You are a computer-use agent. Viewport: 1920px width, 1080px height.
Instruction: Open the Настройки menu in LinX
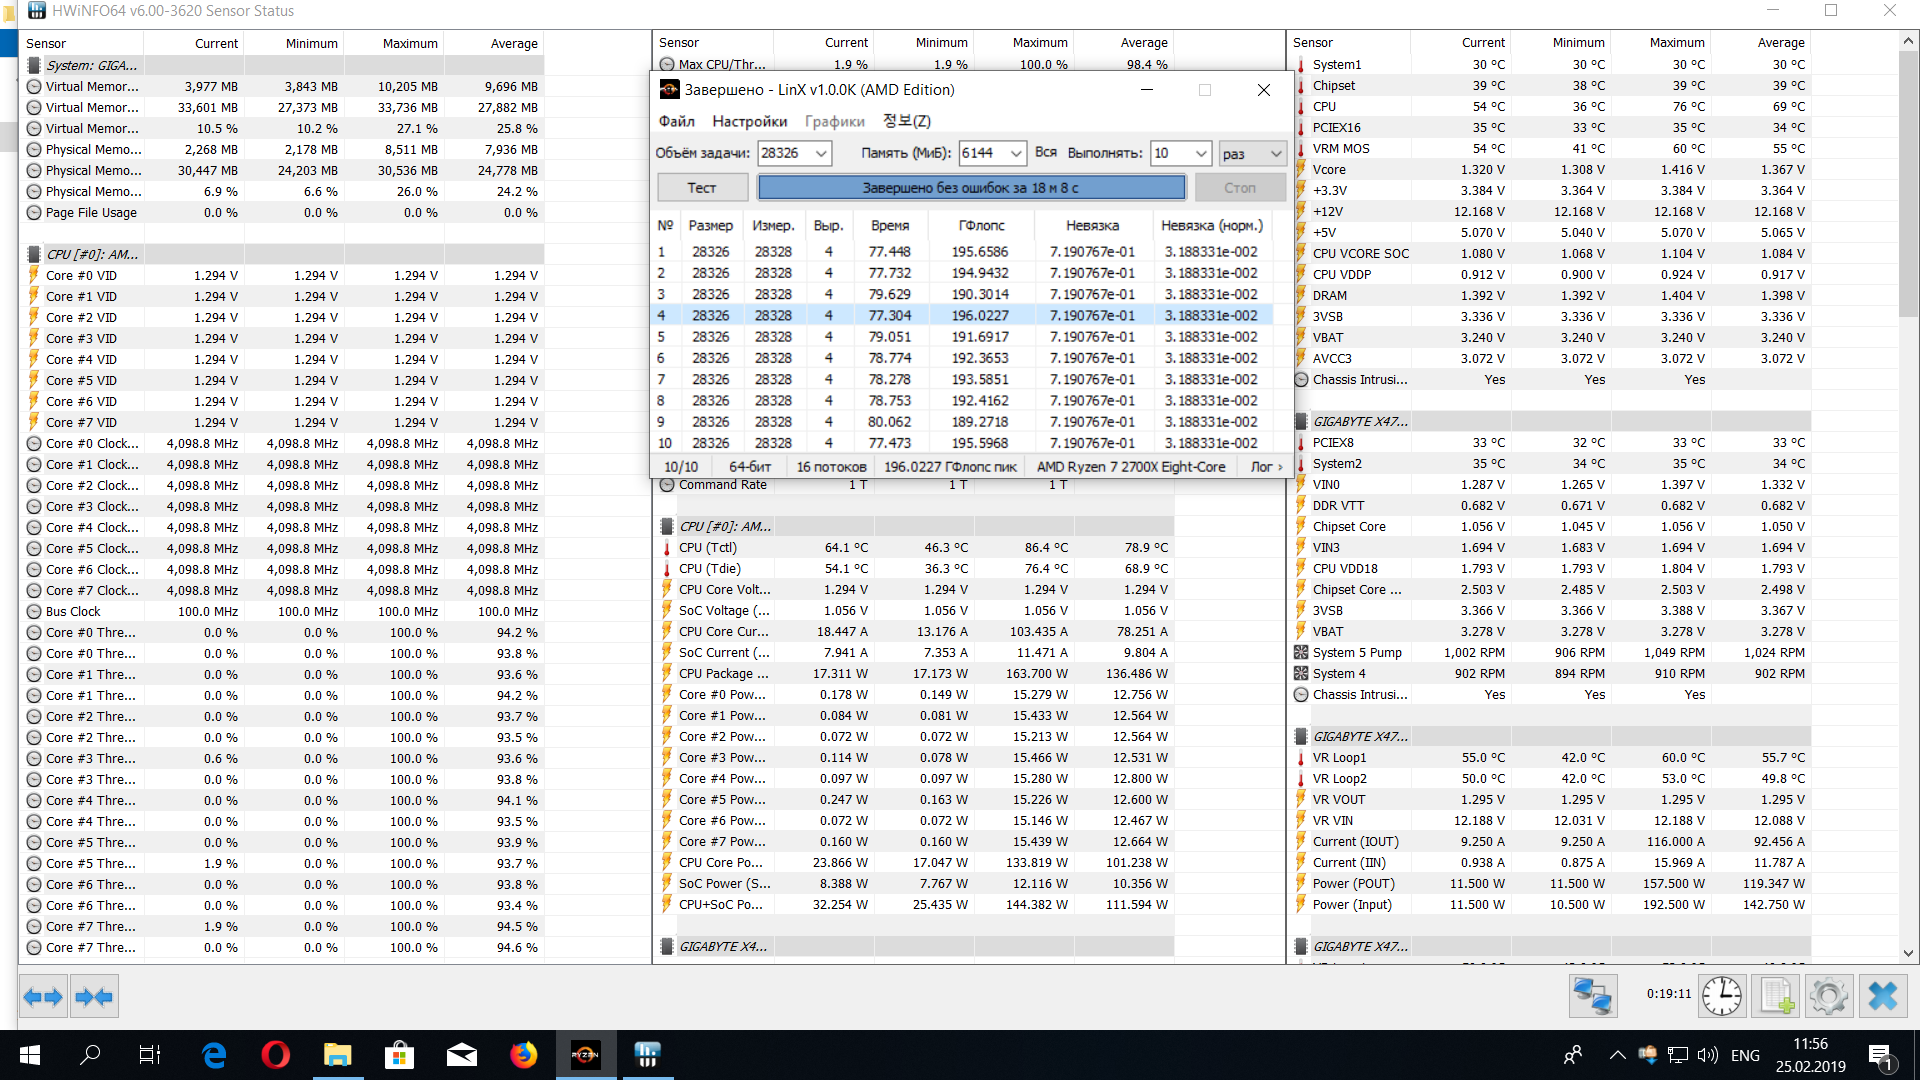click(749, 121)
